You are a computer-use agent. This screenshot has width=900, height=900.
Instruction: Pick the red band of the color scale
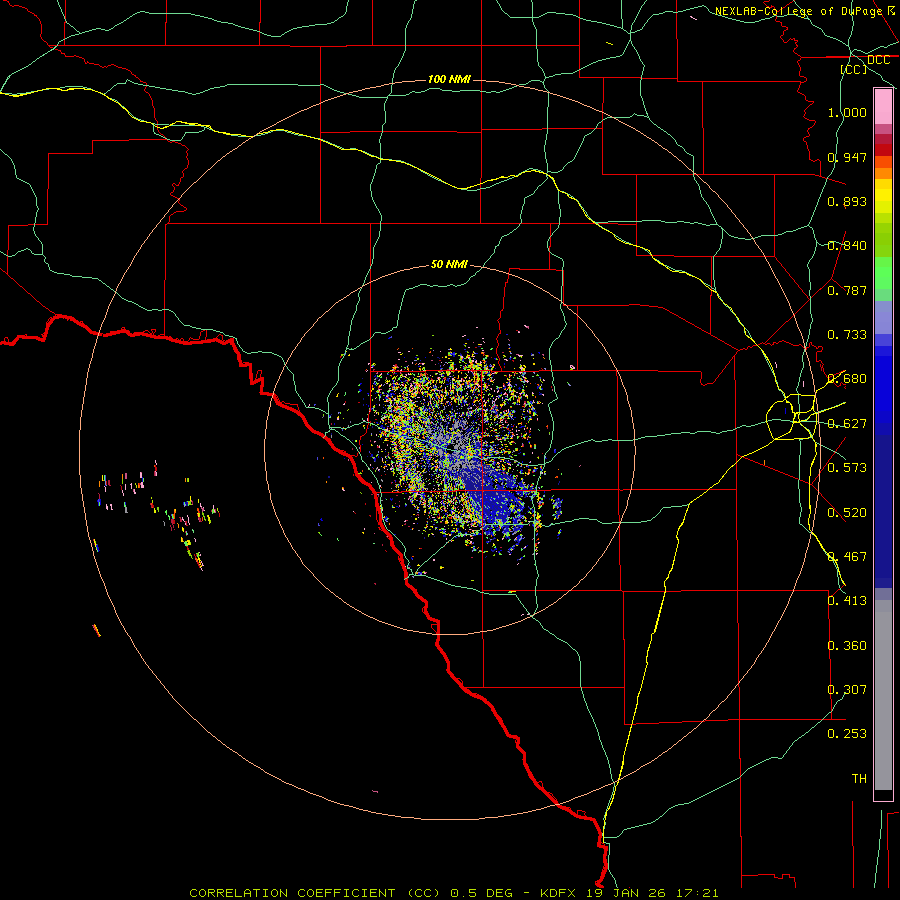point(883,149)
